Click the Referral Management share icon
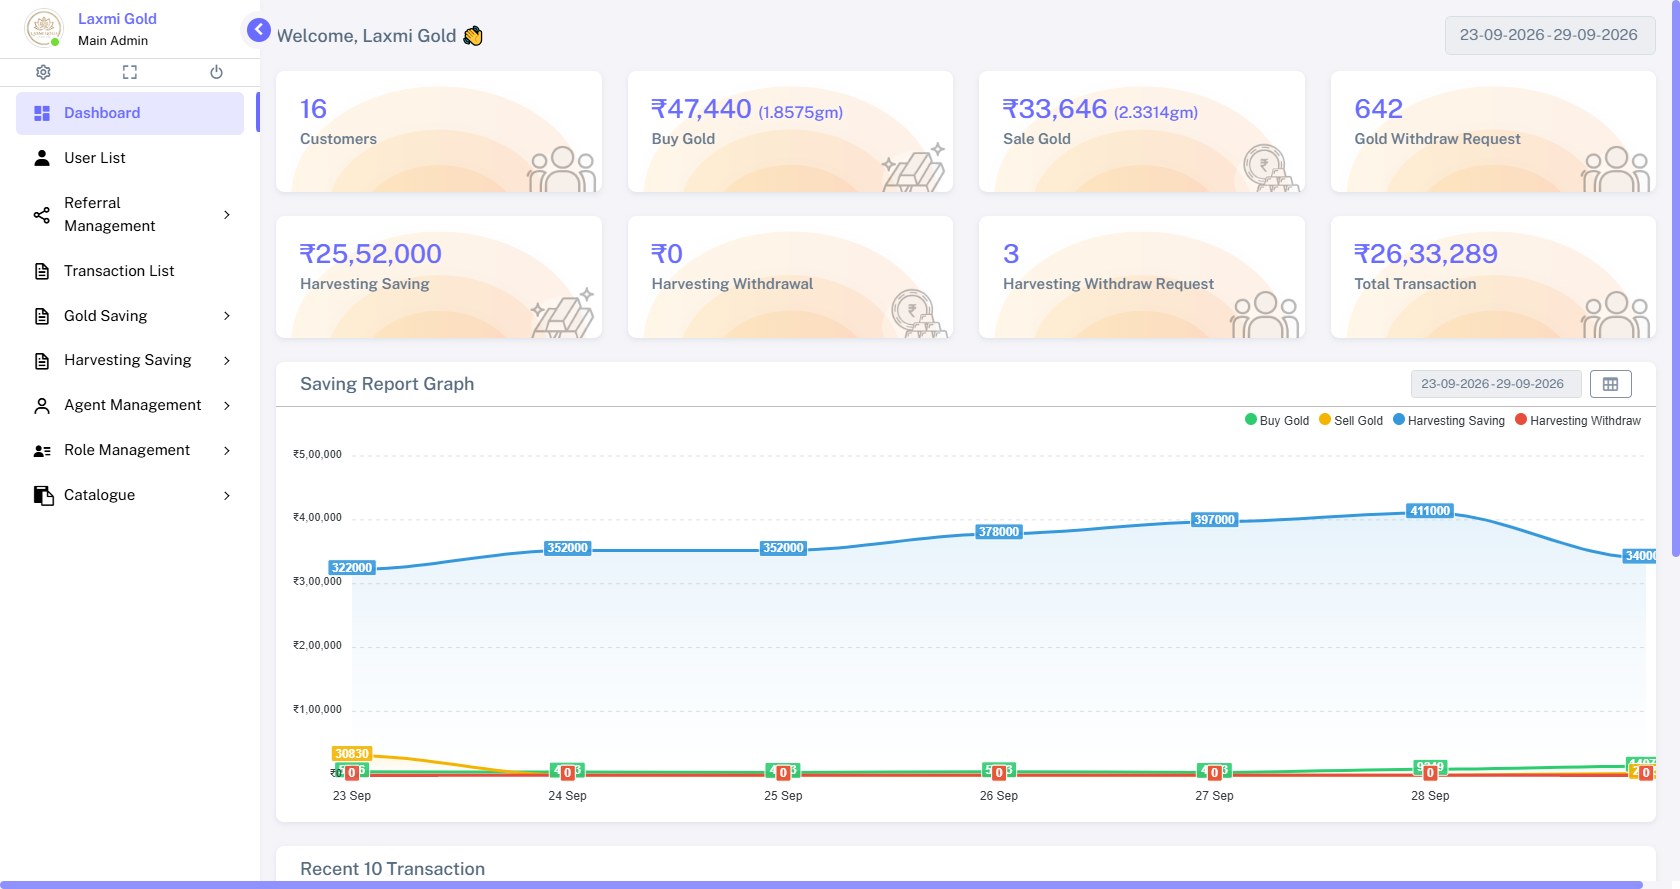1680x889 pixels. tap(42, 215)
